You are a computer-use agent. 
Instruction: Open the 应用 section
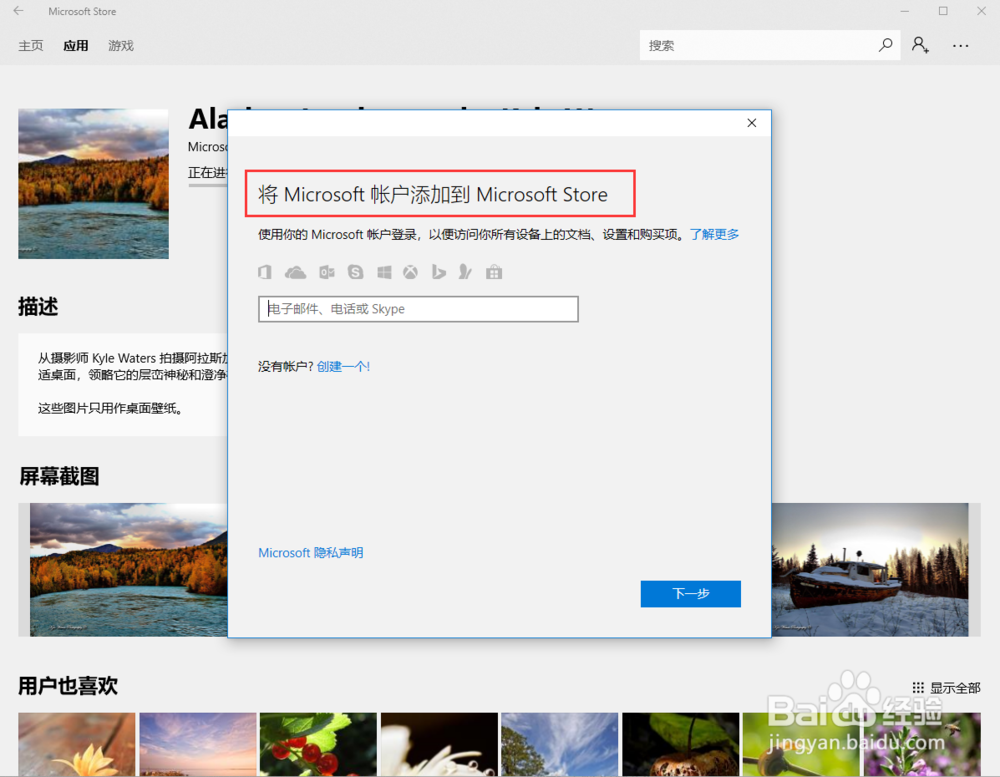[75, 45]
